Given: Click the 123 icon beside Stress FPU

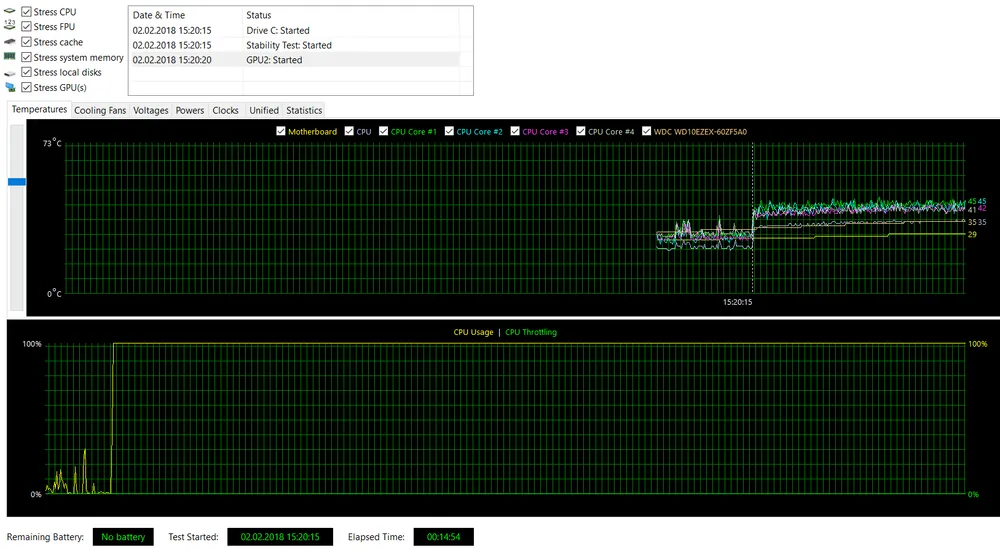Looking at the screenshot, I should [9, 27].
